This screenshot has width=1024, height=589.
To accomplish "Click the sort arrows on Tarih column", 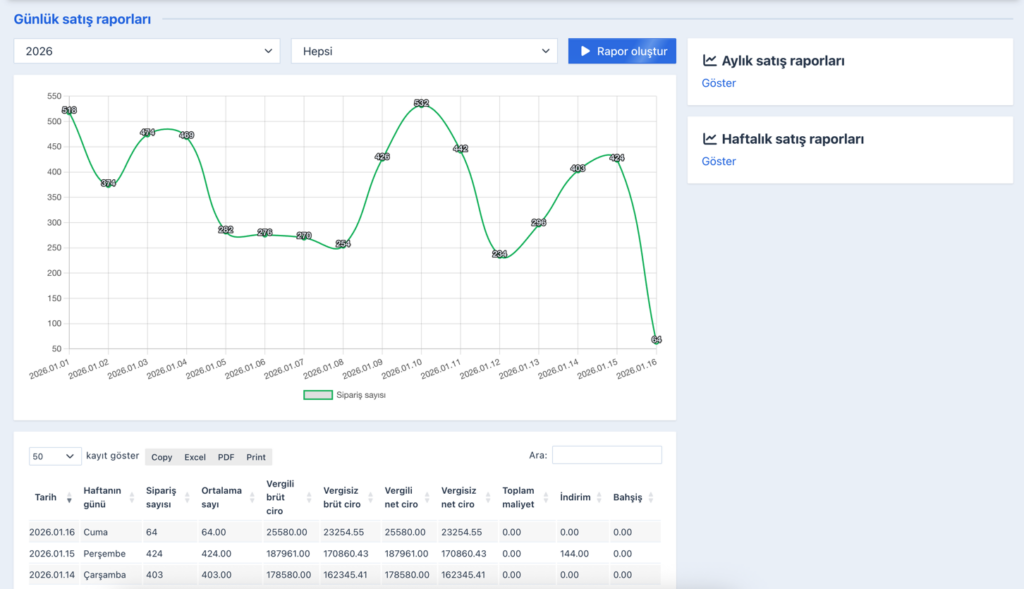I will (69, 498).
